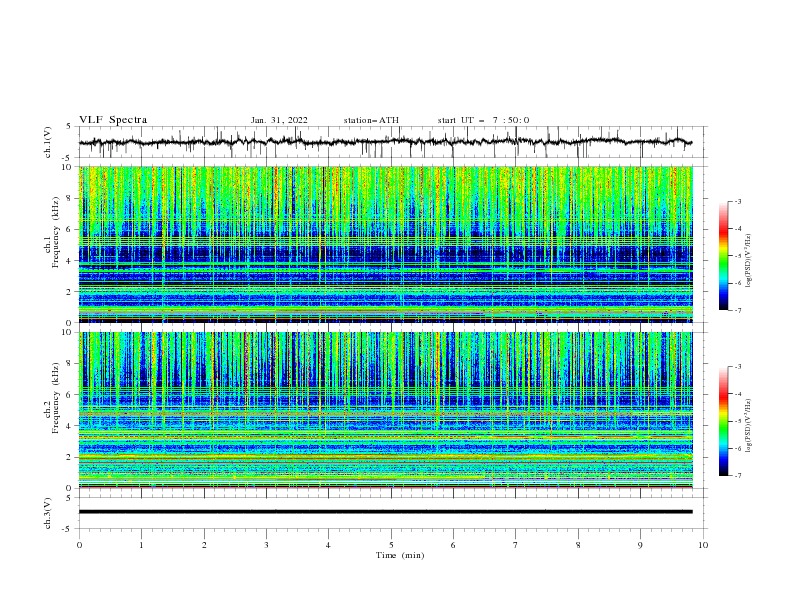Click the "8" minute tick label on time axis
This screenshot has height=612, width=792.
pyautogui.click(x=578, y=545)
